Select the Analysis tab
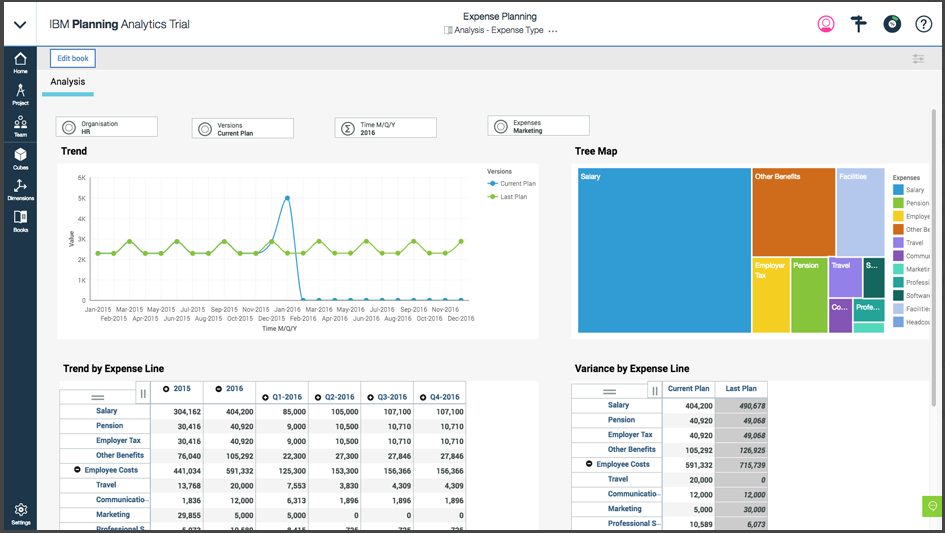 click(x=68, y=82)
